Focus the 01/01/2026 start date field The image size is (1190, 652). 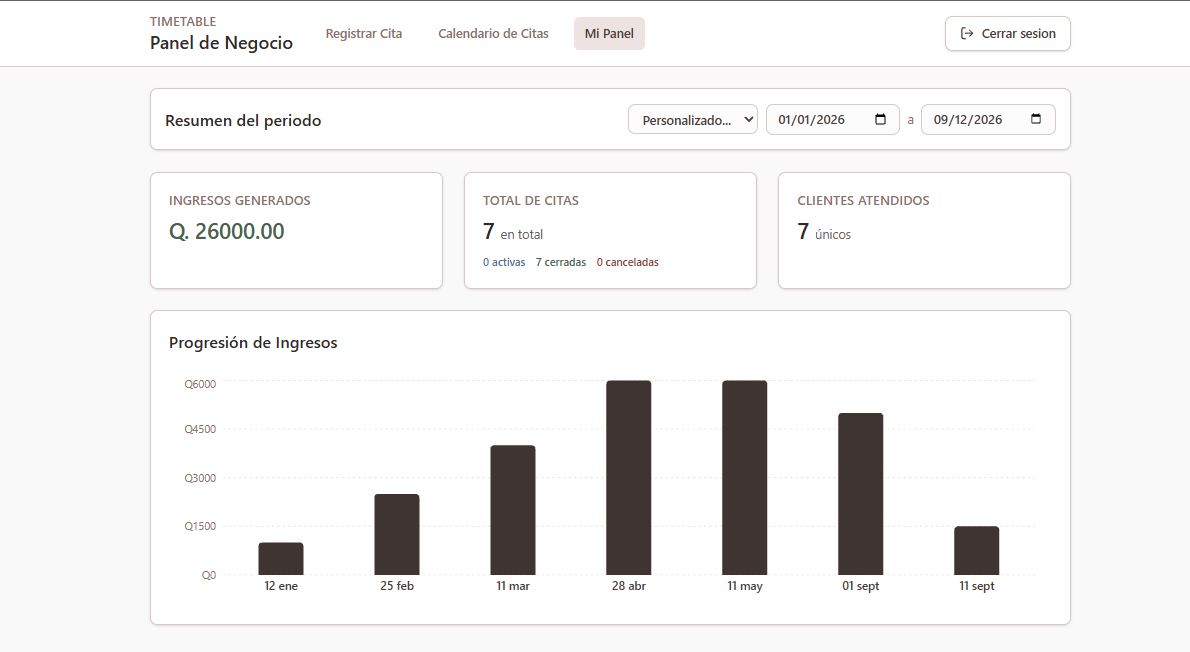833,119
